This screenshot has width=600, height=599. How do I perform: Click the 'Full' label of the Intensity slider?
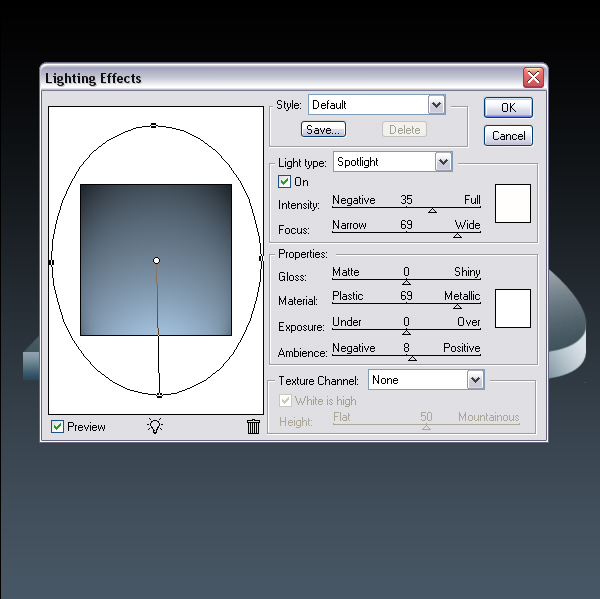tap(472, 200)
